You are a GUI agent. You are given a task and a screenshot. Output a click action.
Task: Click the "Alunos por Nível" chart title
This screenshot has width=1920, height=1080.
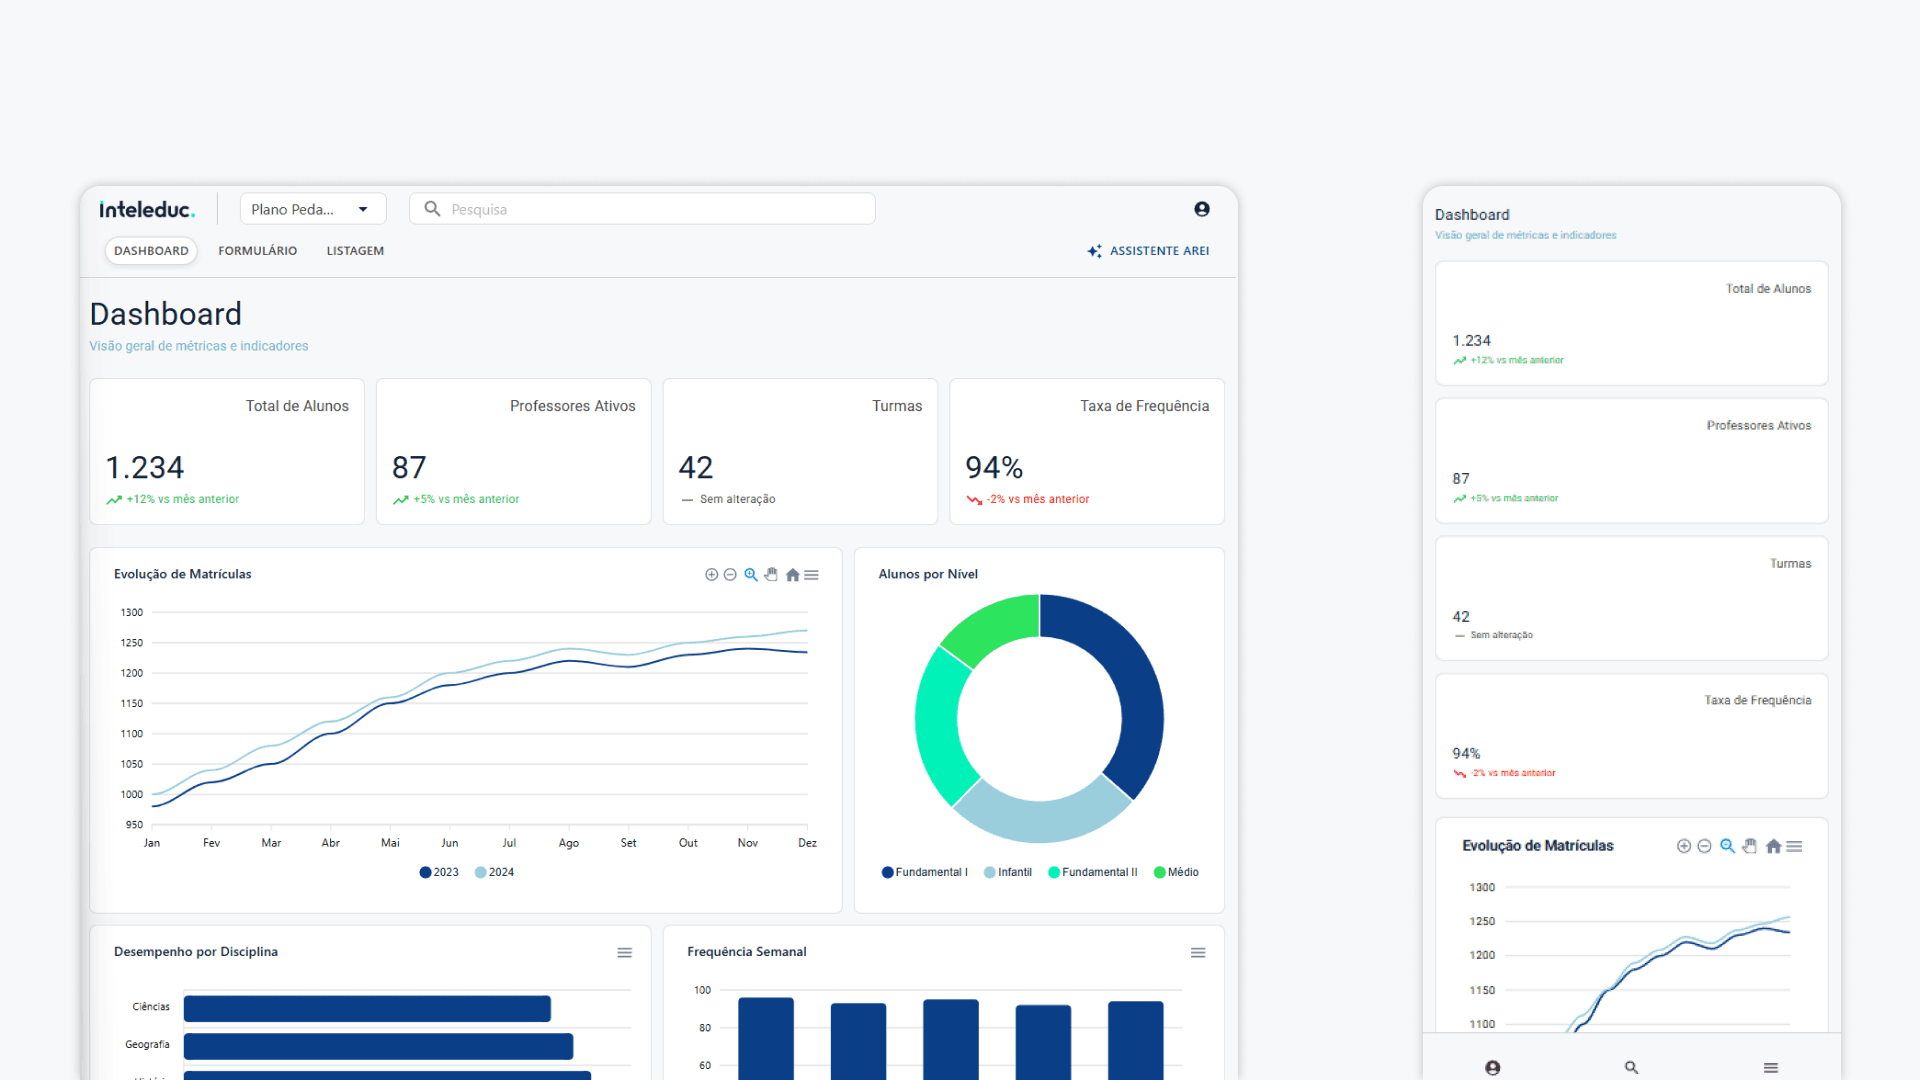[x=928, y=574]
